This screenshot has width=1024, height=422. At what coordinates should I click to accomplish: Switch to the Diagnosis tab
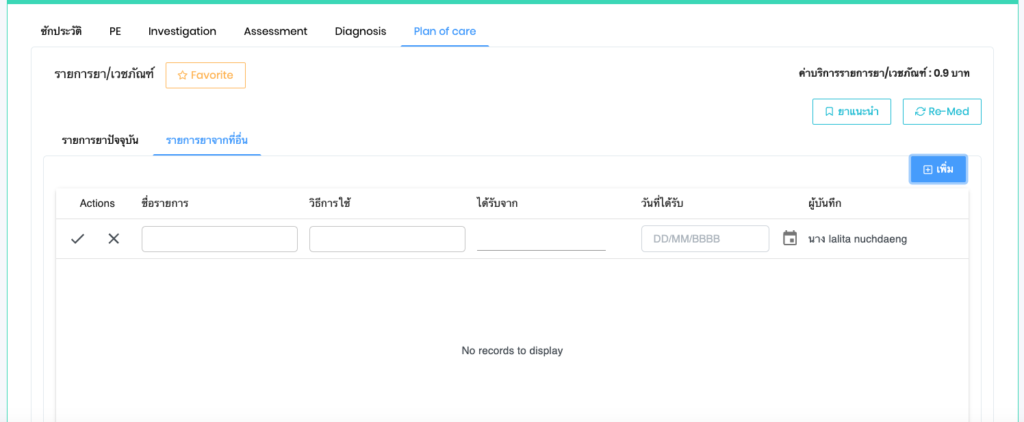(x=360, y=31)
